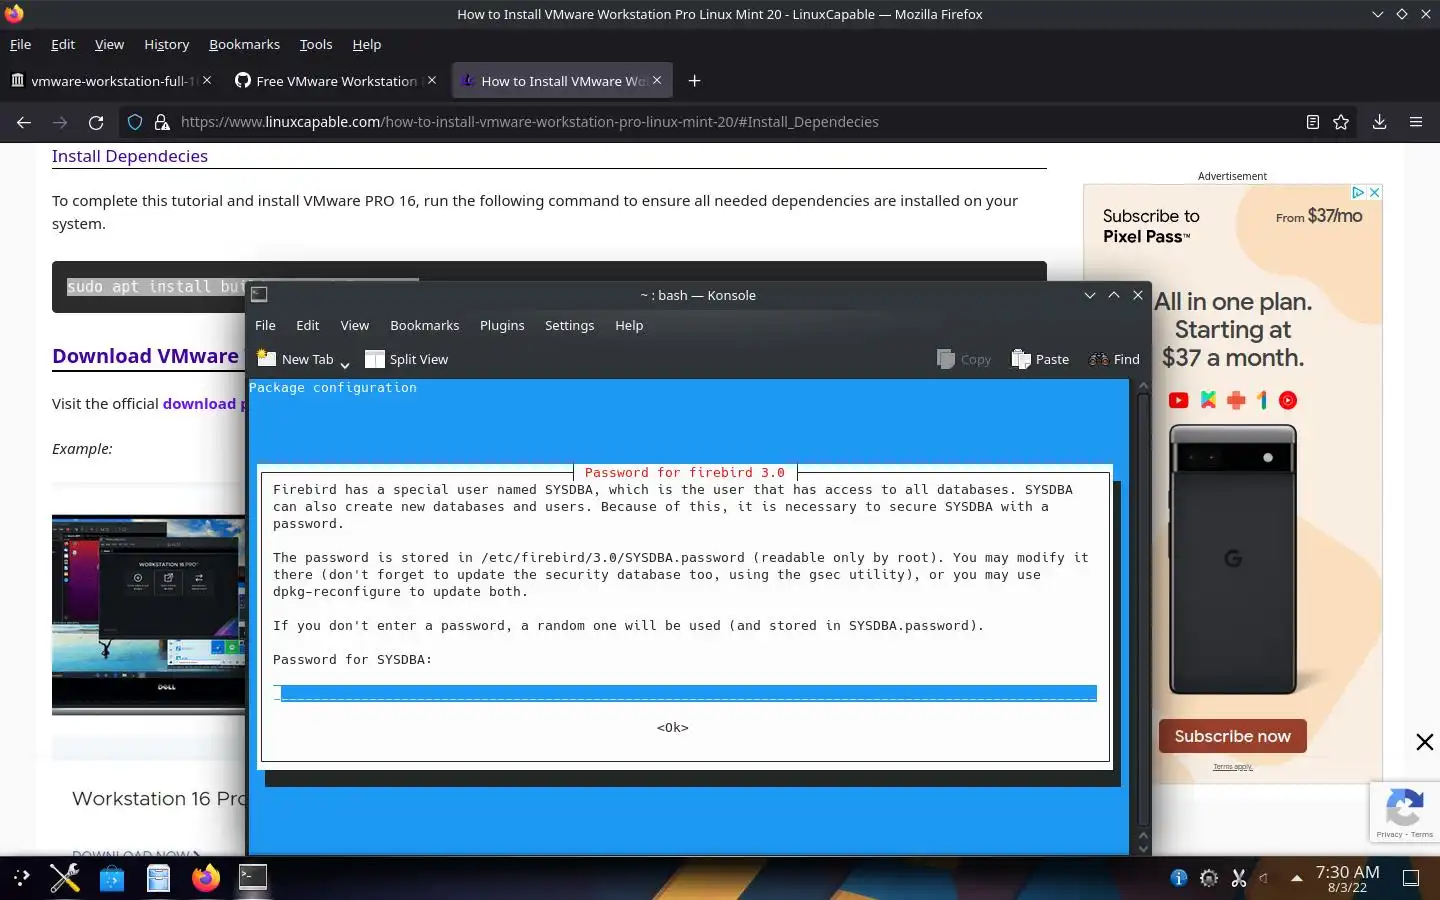Toggle reader view icon
Image resolution: width=1440 pixels, height=900 pixels.
point(1313,122)
